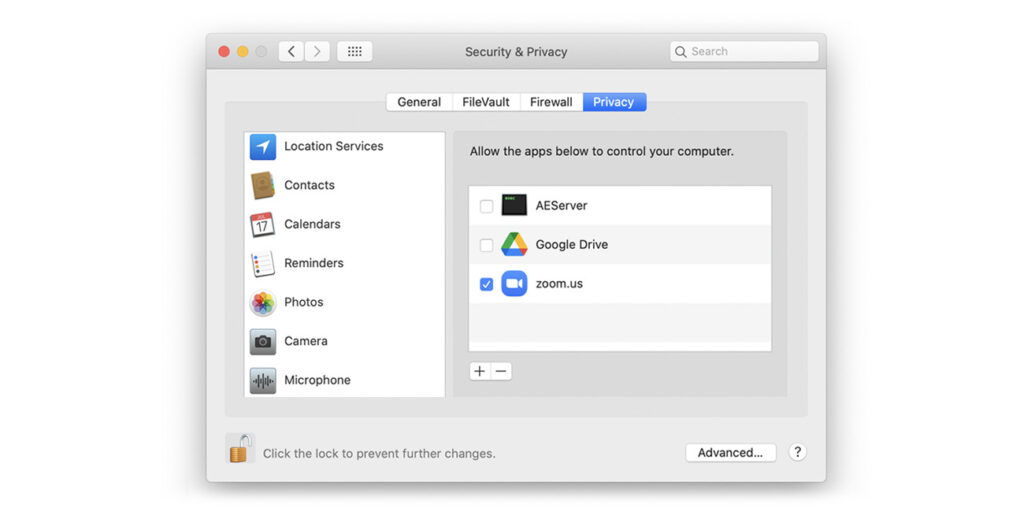Open the Reminders list icon
This screenshot has width=1024, height=512.
pos(263,264)
